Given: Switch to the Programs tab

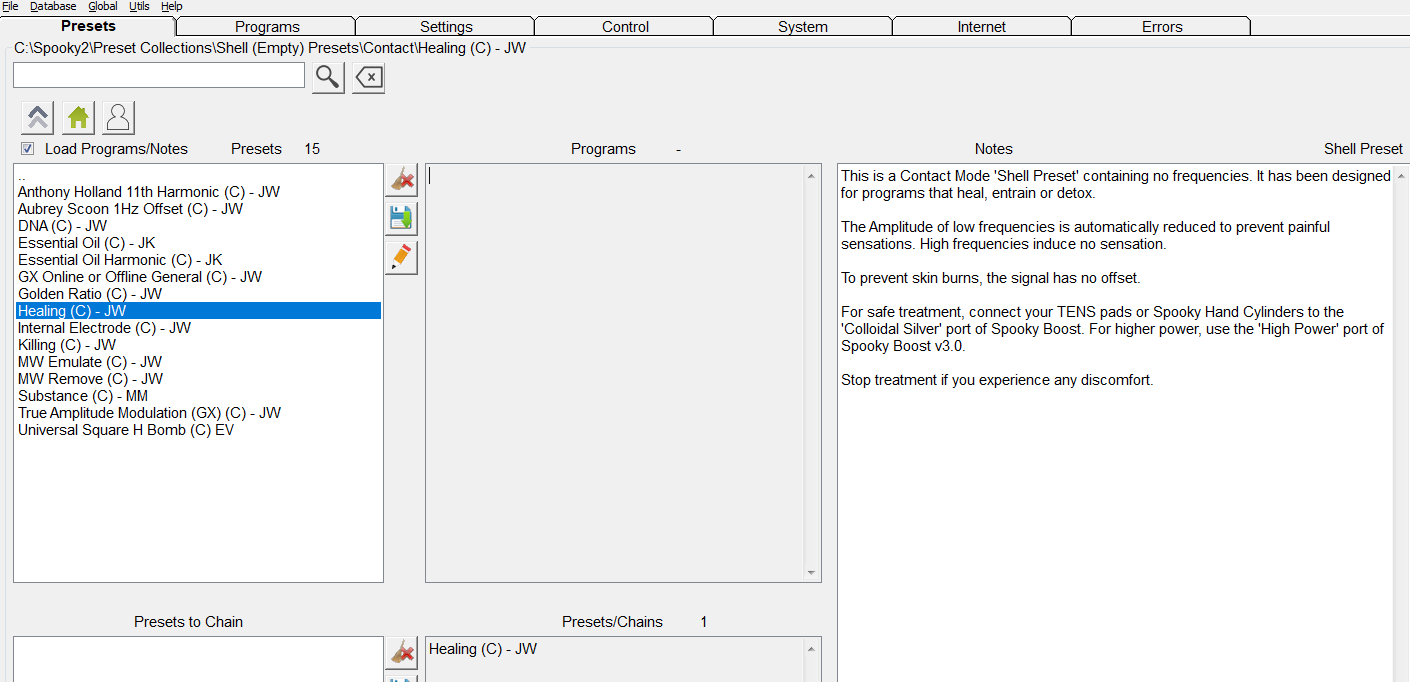Looking at the screenshot, I should (x=267, y=27).
